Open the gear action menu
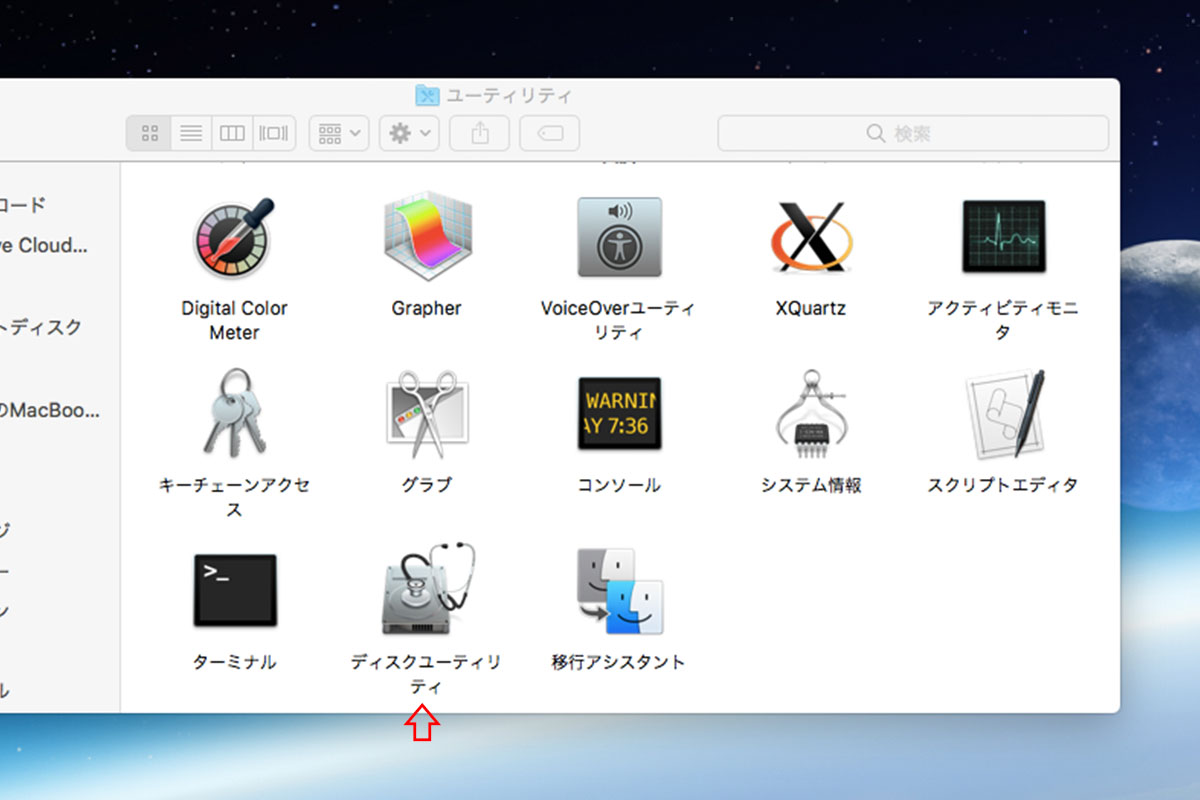Screen dimensions: 1200x800 click(x=409, y=133)
